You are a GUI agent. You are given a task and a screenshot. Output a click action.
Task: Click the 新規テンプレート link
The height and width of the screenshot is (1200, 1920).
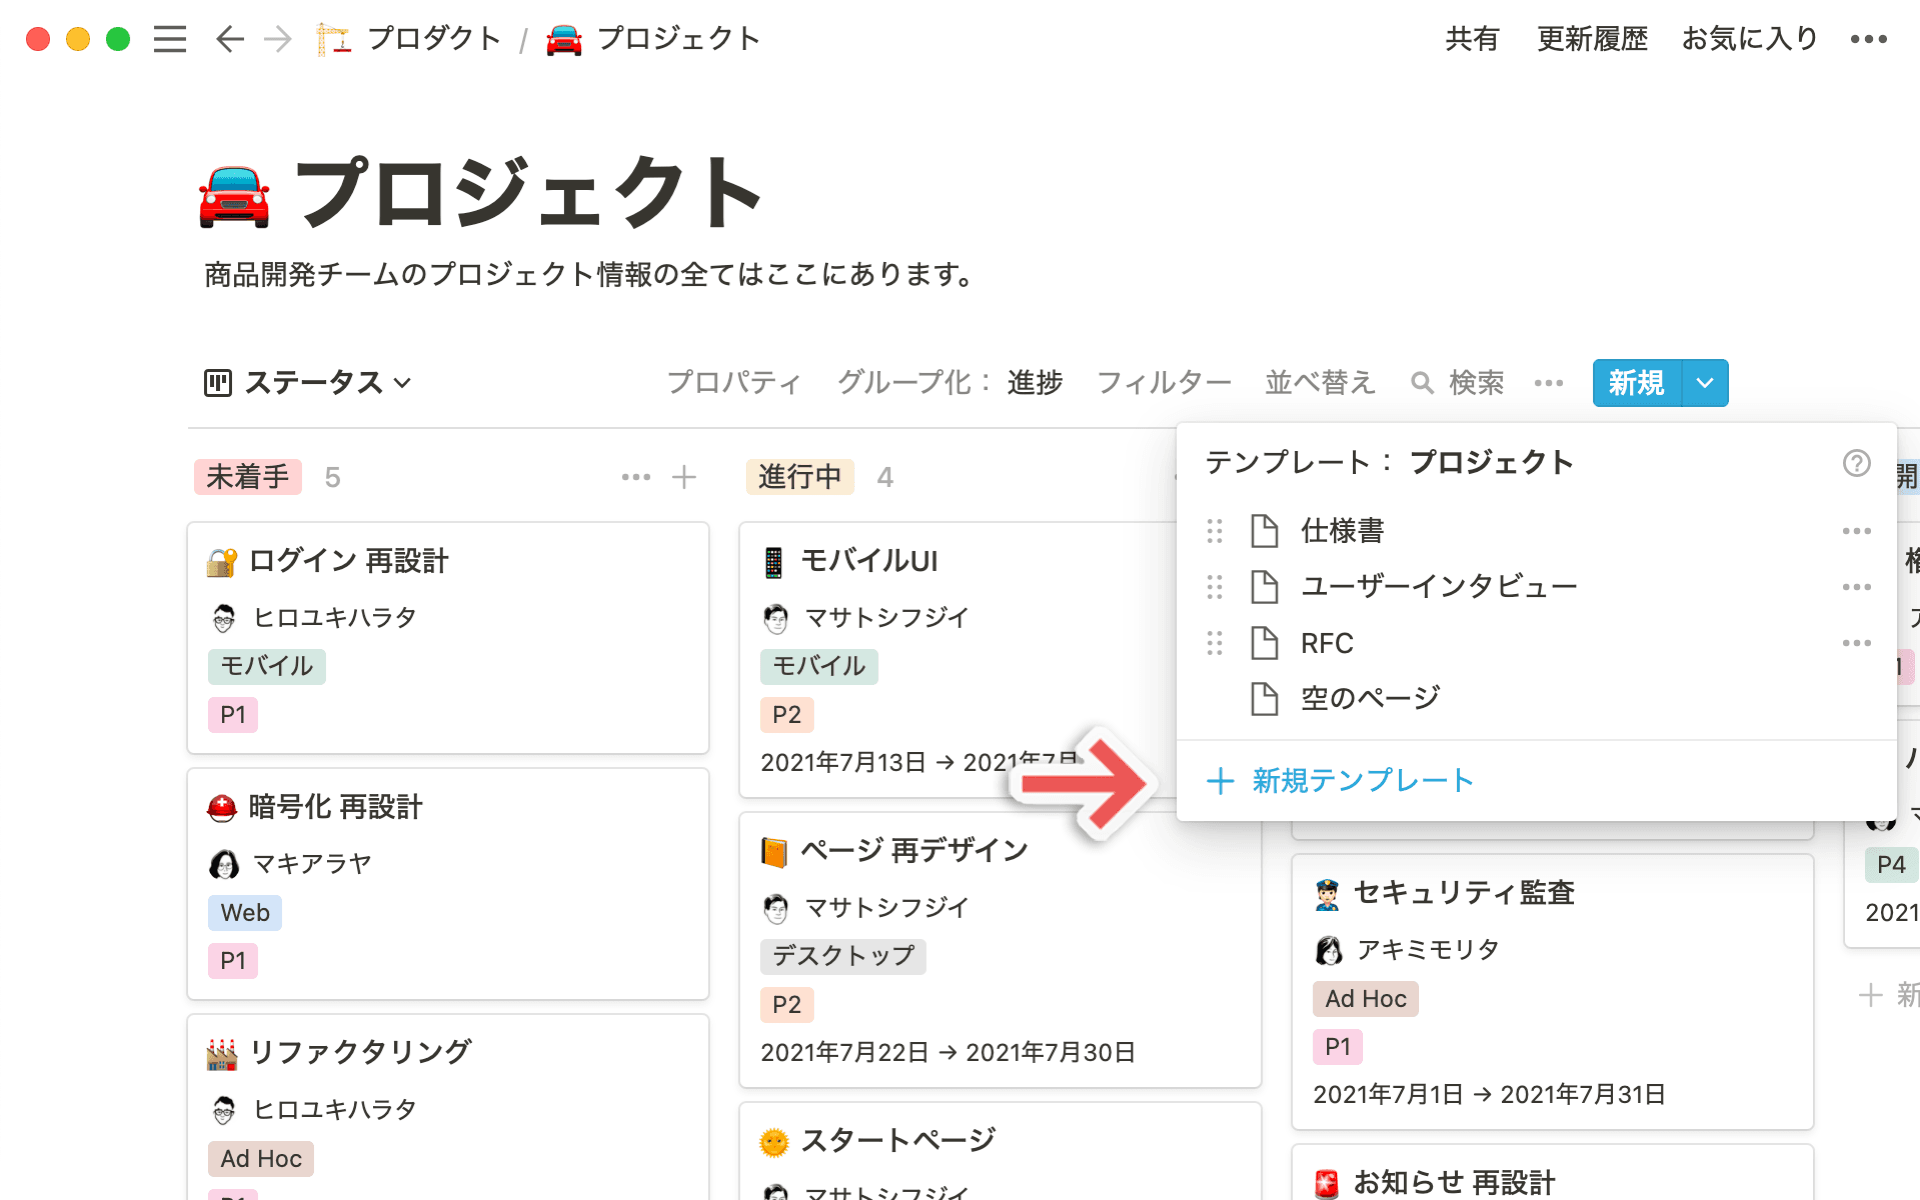point(1361,781)
